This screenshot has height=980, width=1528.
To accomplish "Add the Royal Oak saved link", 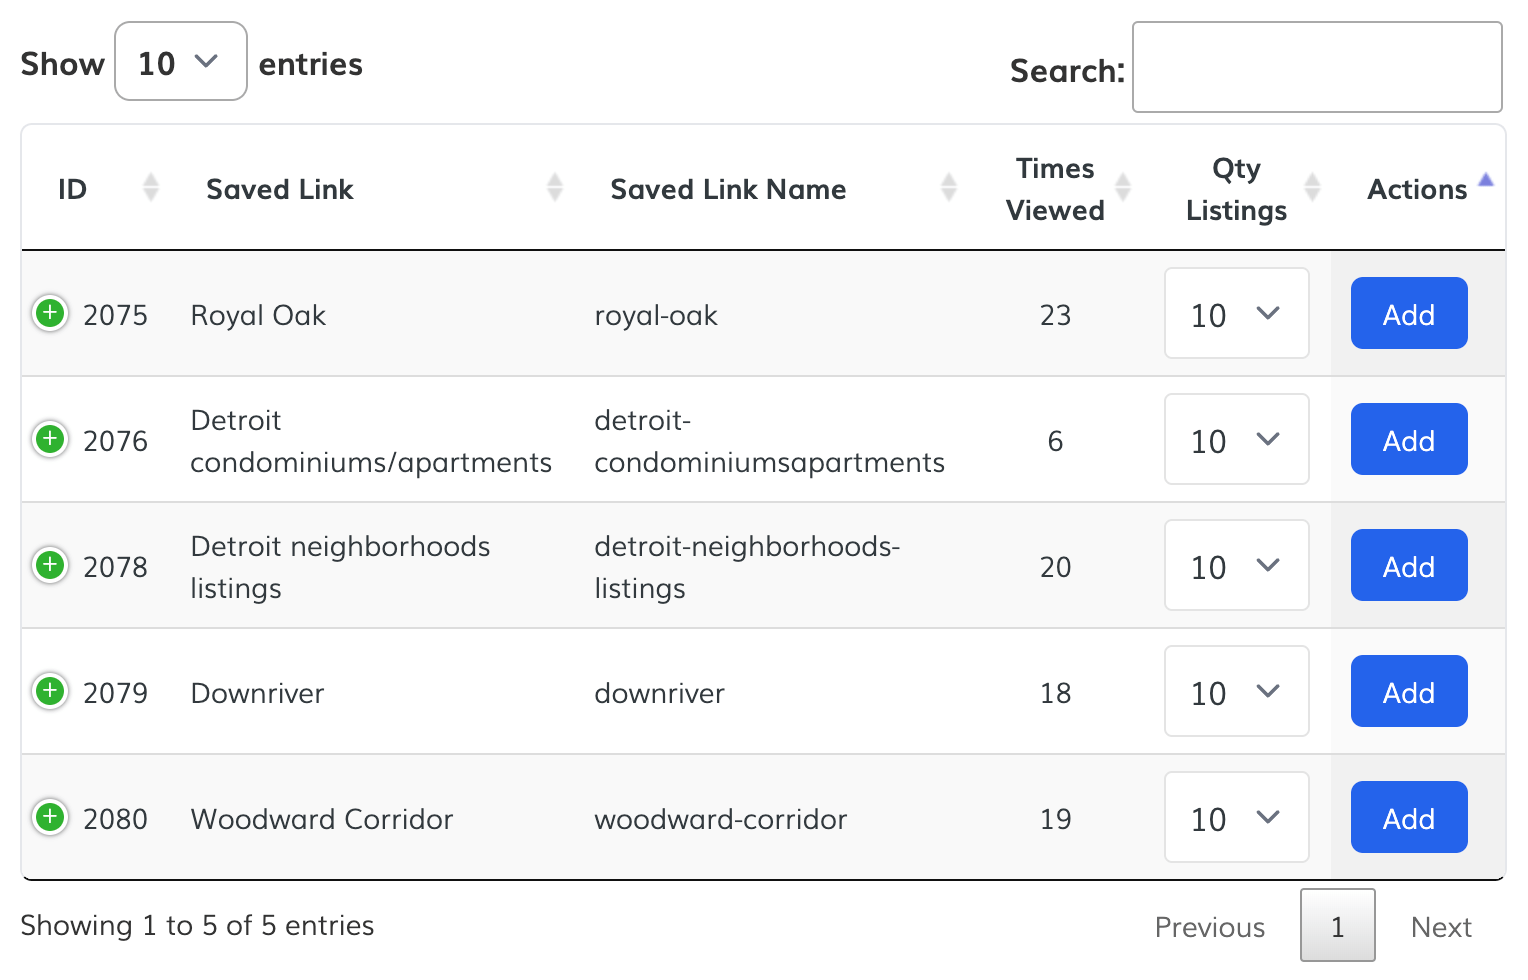I will 1408,314.
